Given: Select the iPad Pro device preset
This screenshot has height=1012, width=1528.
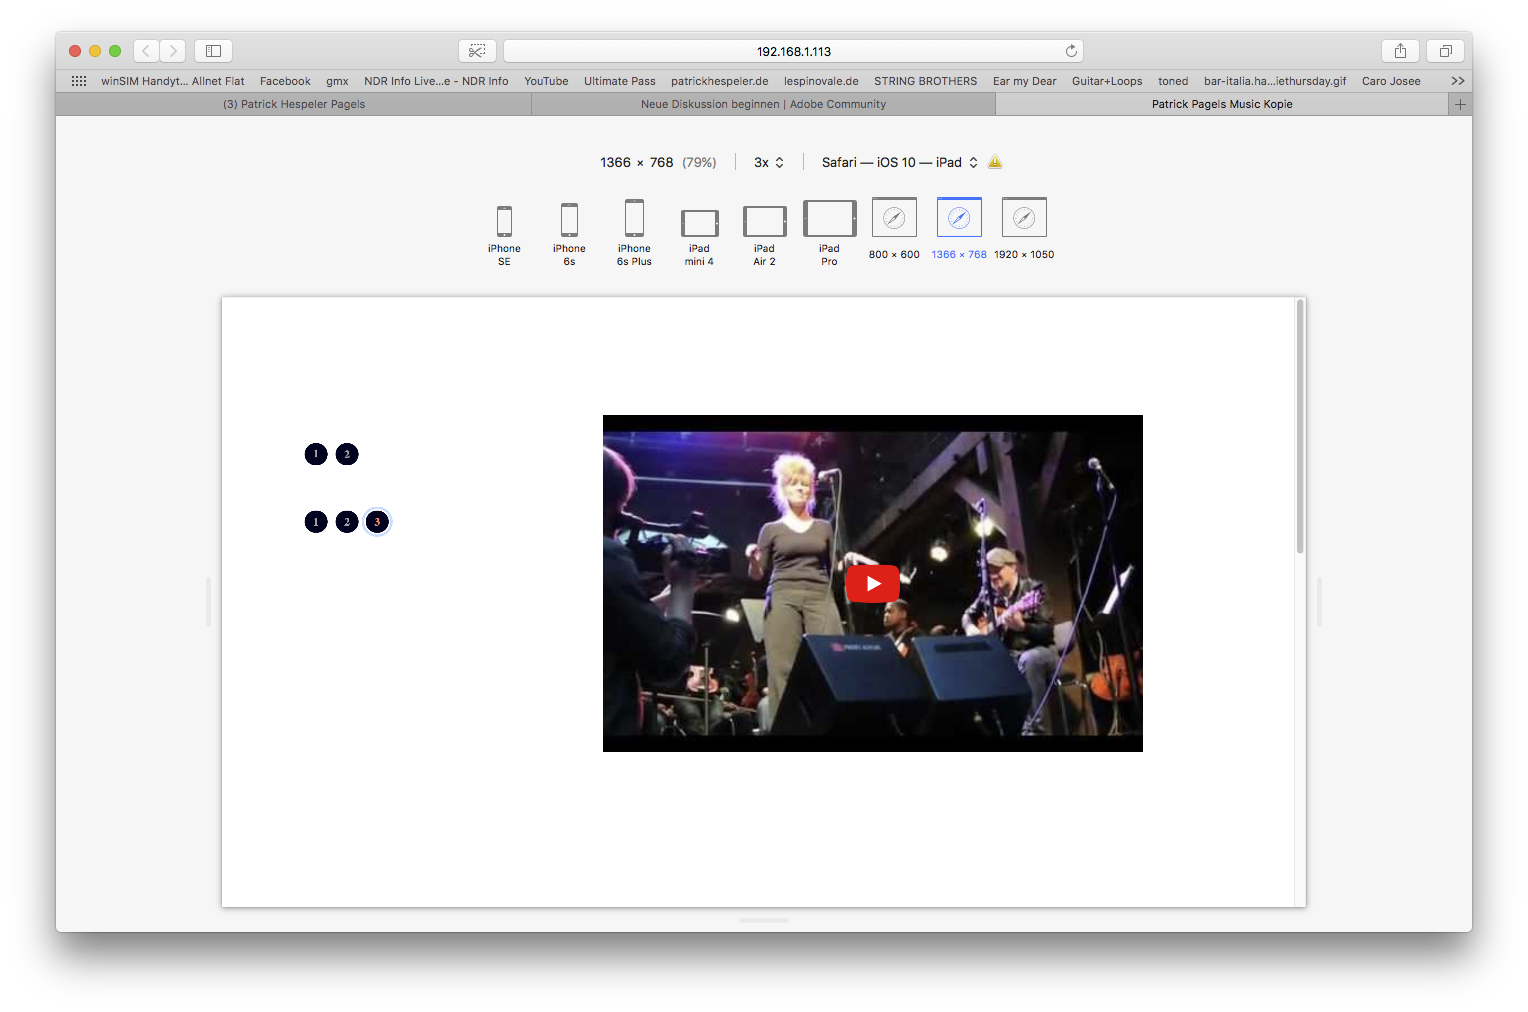Looking at the screenshot, I should 829,233.
